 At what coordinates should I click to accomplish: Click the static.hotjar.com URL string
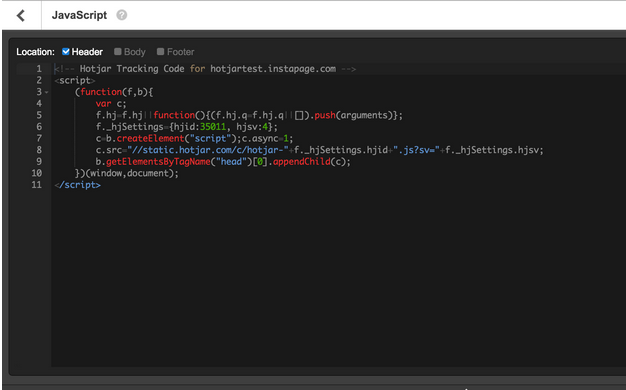coord(208,150)
